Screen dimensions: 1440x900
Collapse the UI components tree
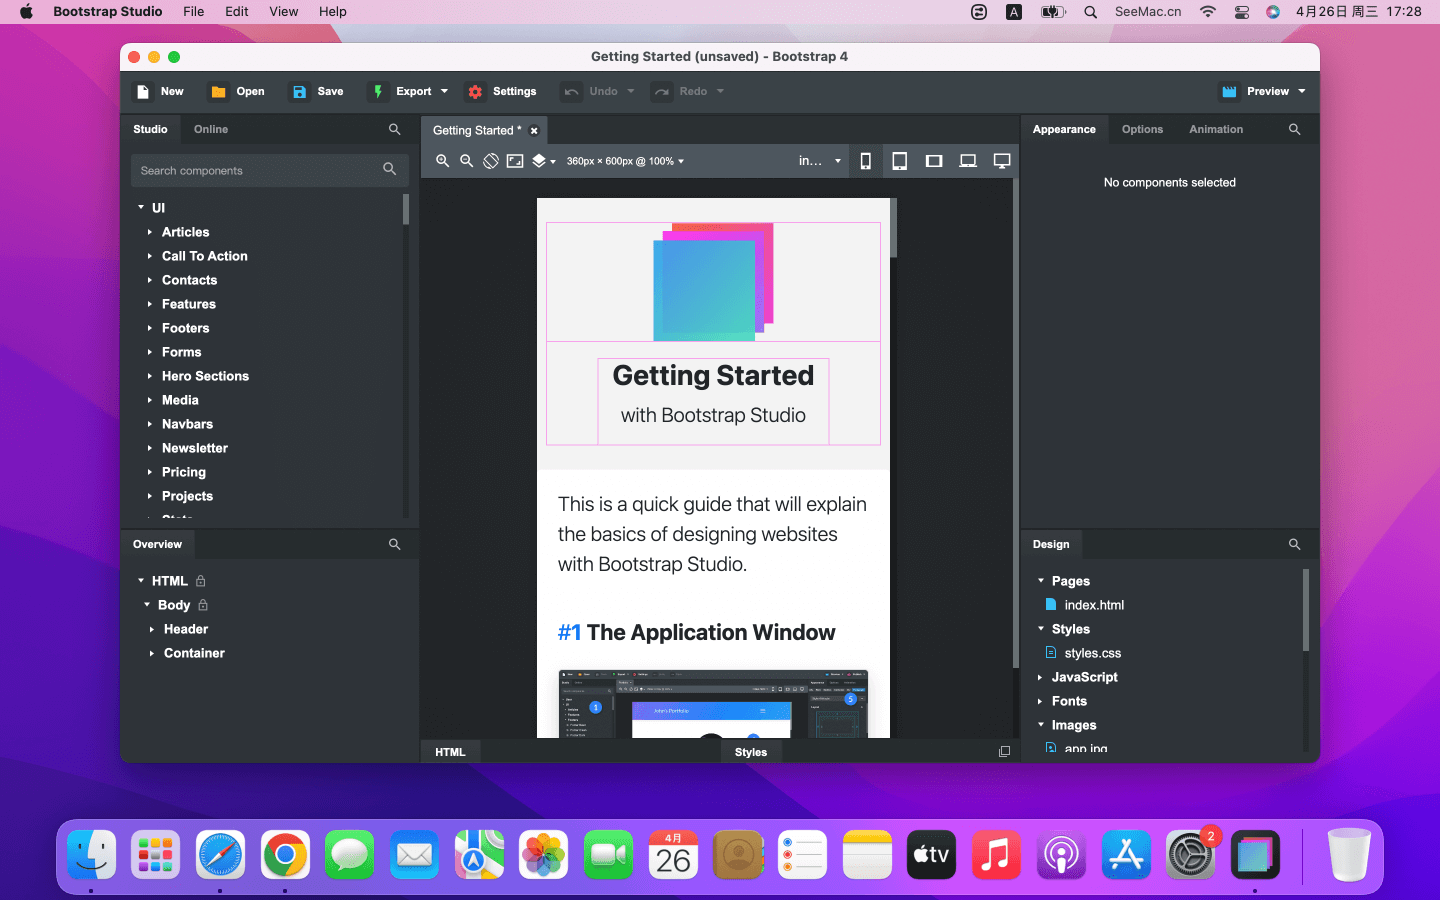coord(141,208)
